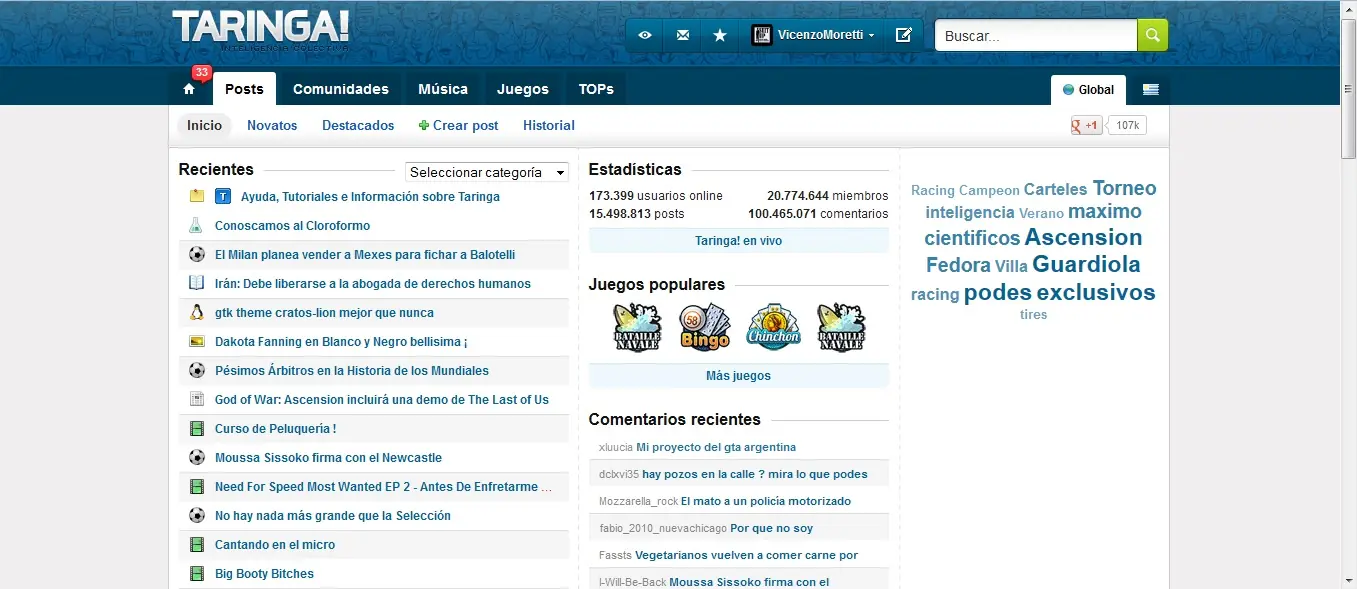The image size is (1357, 589).
Task: Open post Cantando en el micro
Action: 275,544
